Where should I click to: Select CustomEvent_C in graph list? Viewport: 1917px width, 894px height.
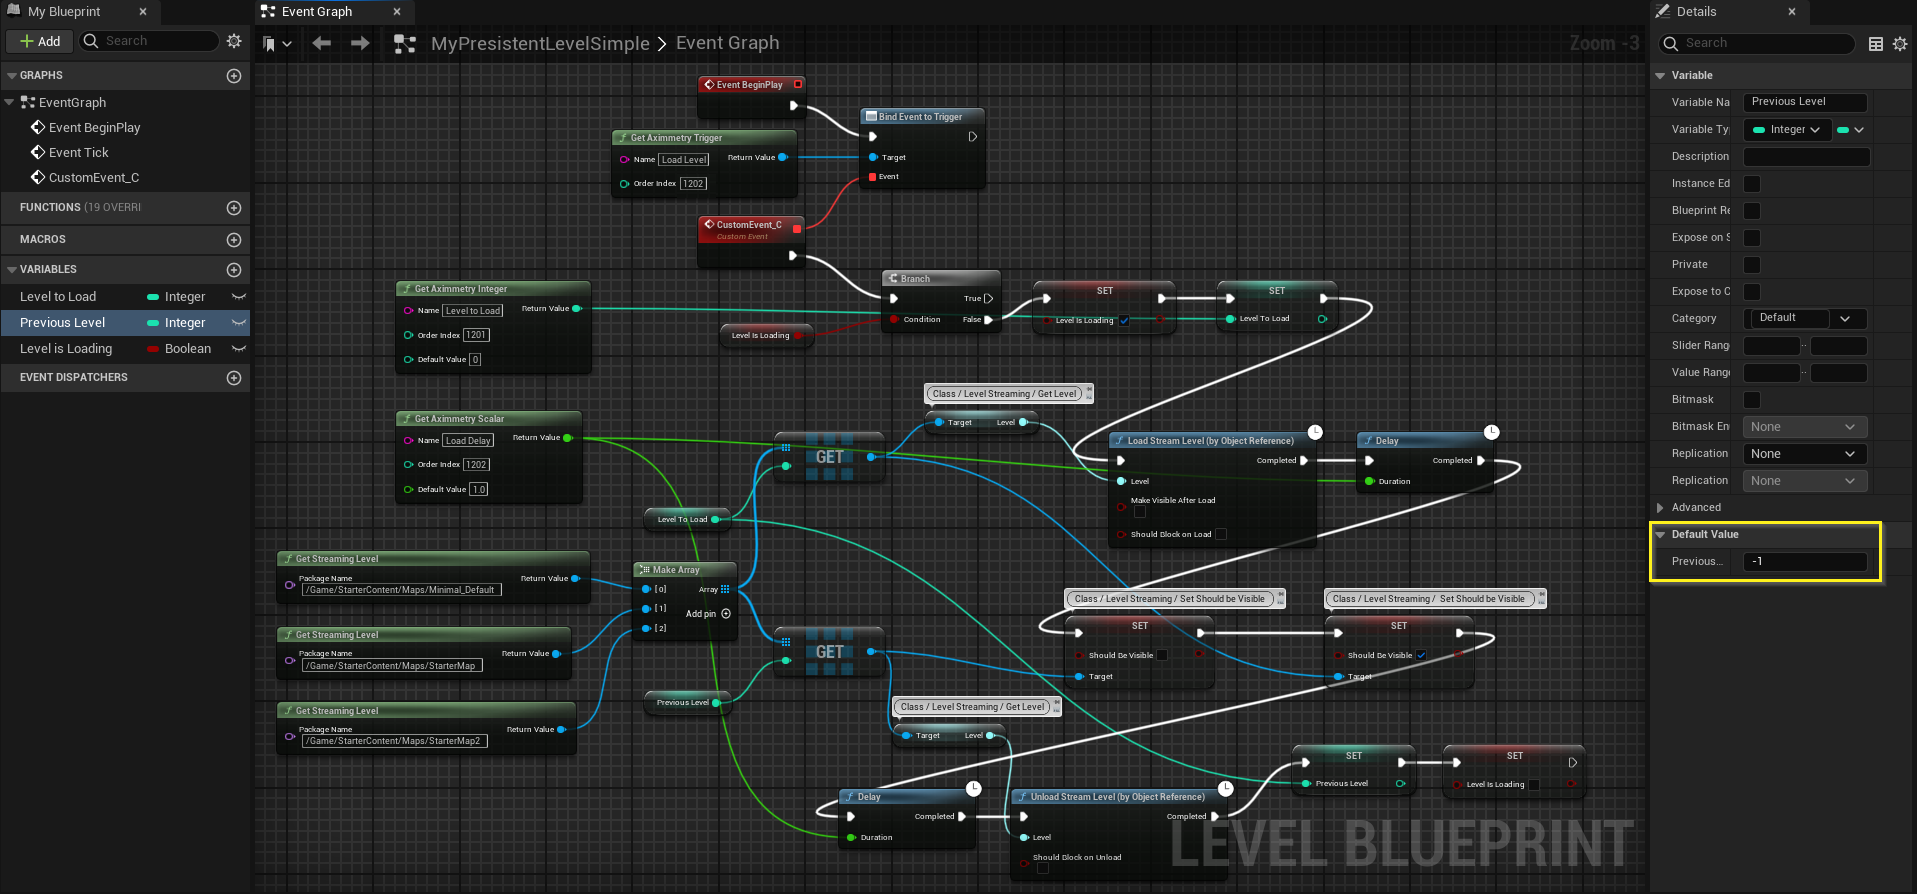tap(93, 178)
